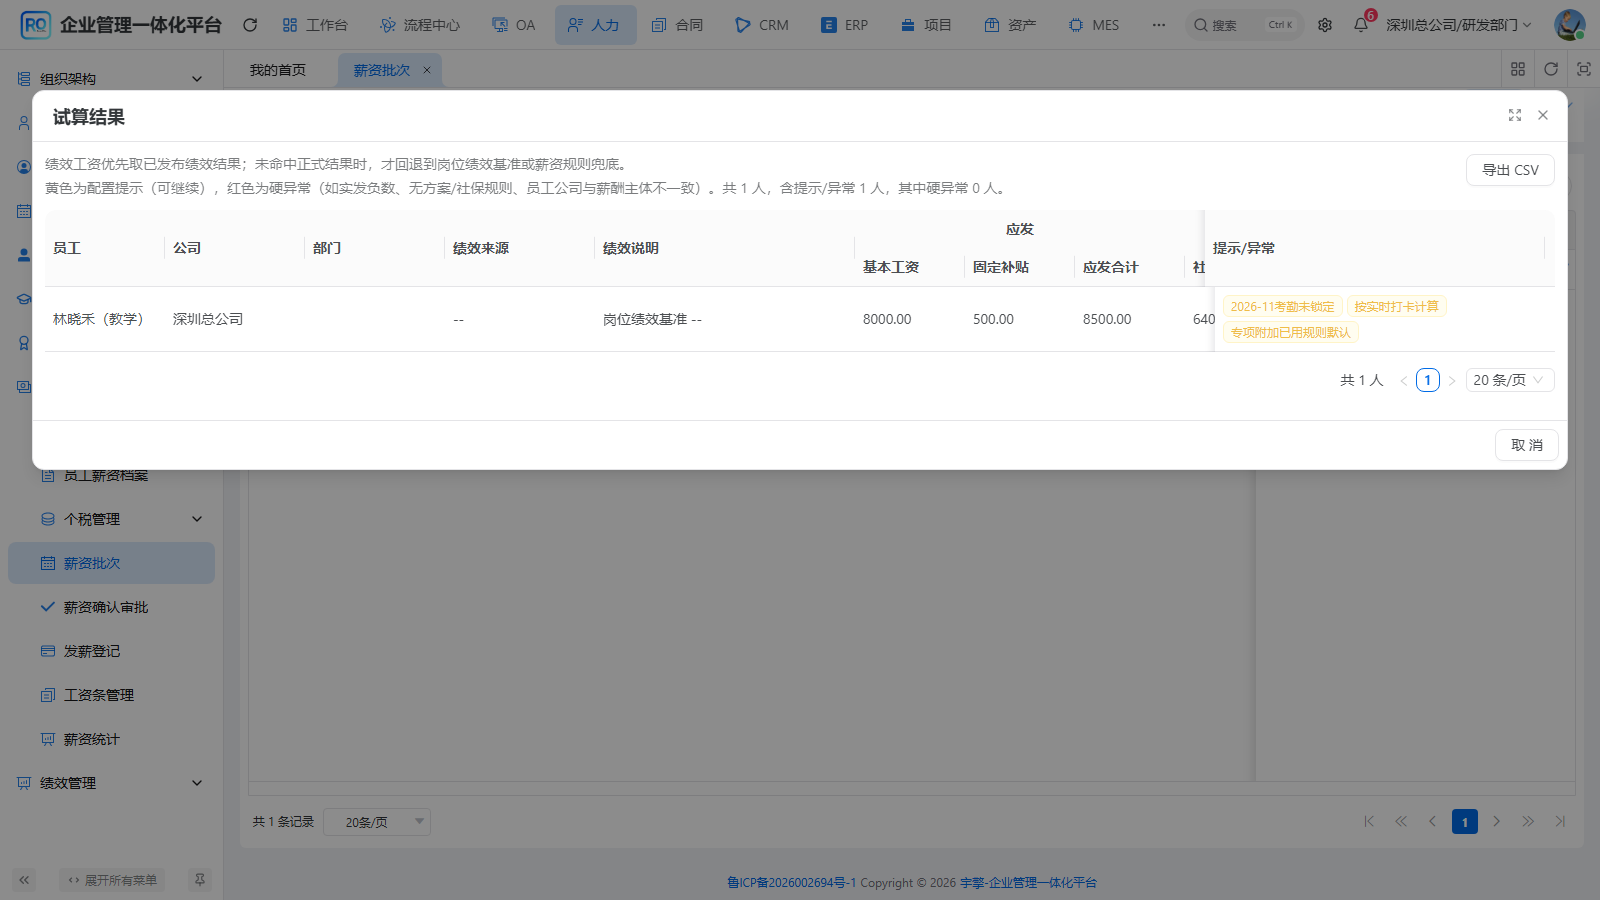Go to last page in background table

(x=1560, y=822)
